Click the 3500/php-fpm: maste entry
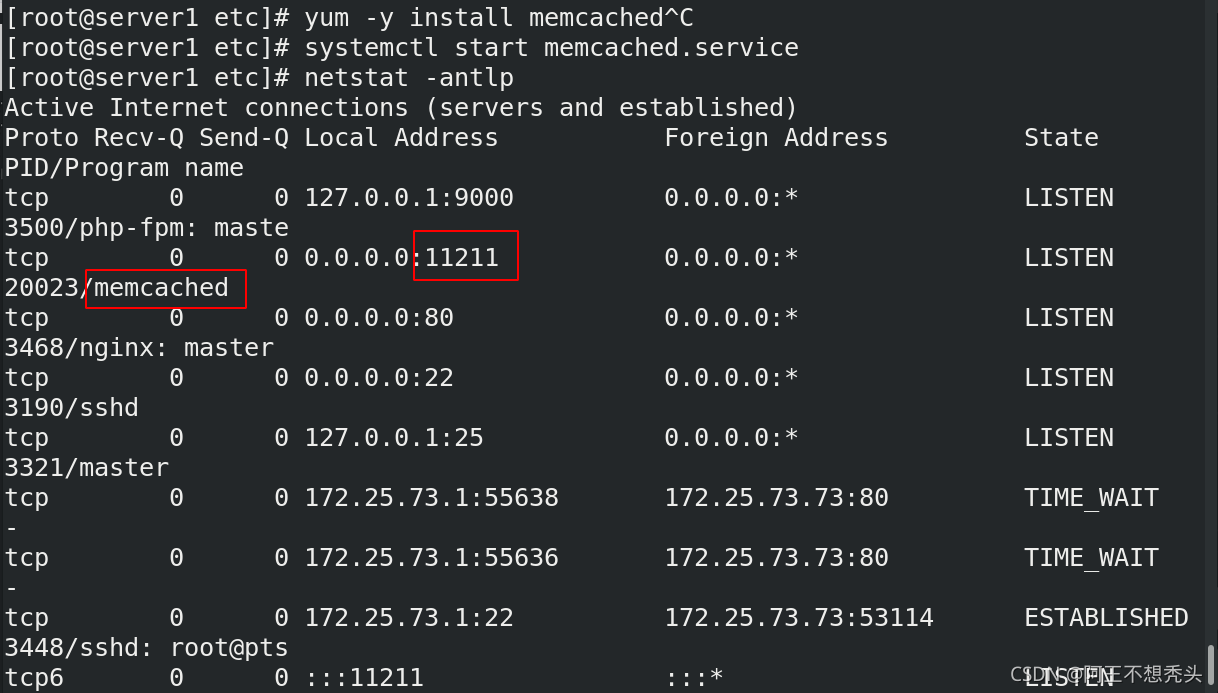Screen dimensions: 1218x693 pos(147,228)
